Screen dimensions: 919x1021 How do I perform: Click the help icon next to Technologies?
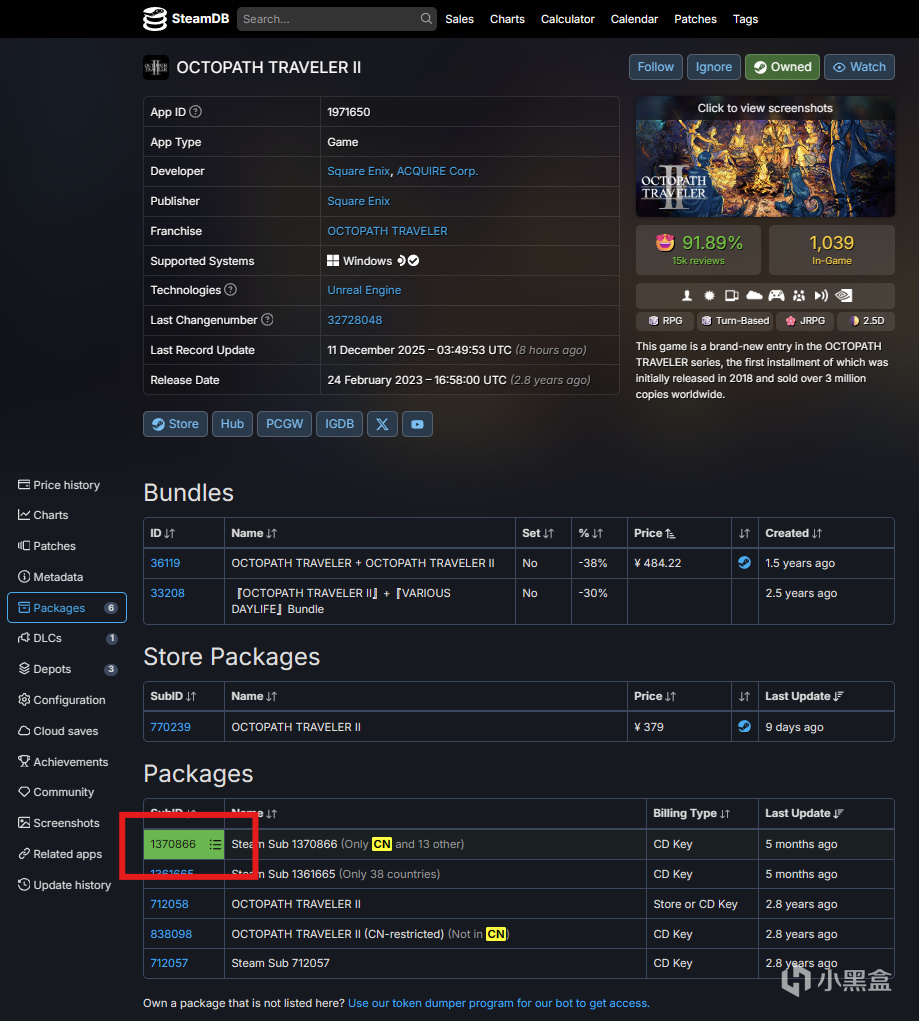231,290
